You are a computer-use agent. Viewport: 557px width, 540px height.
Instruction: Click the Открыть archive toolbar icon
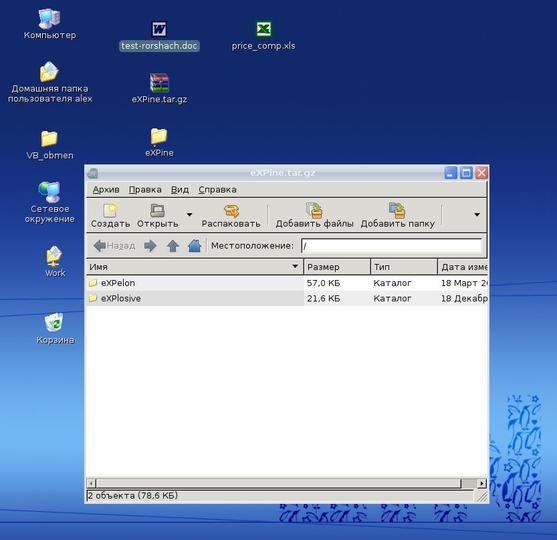pos(157,211)
